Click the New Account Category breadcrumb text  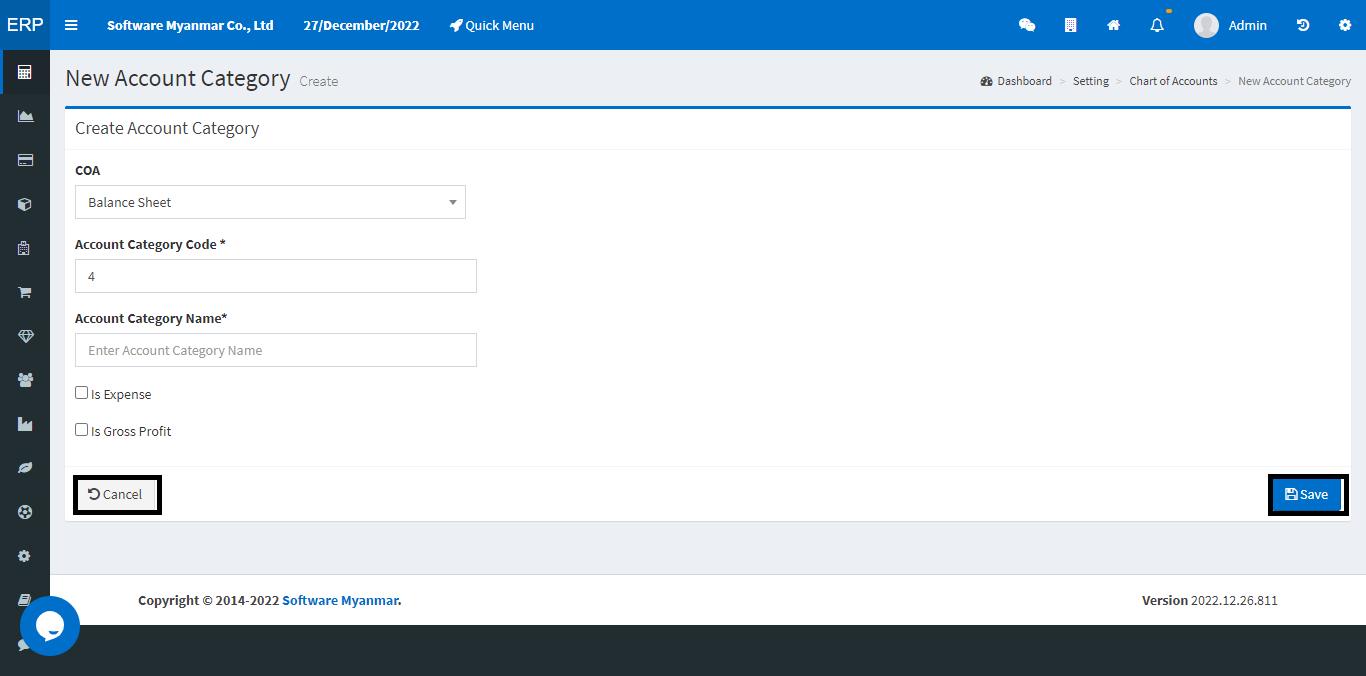1294,81
